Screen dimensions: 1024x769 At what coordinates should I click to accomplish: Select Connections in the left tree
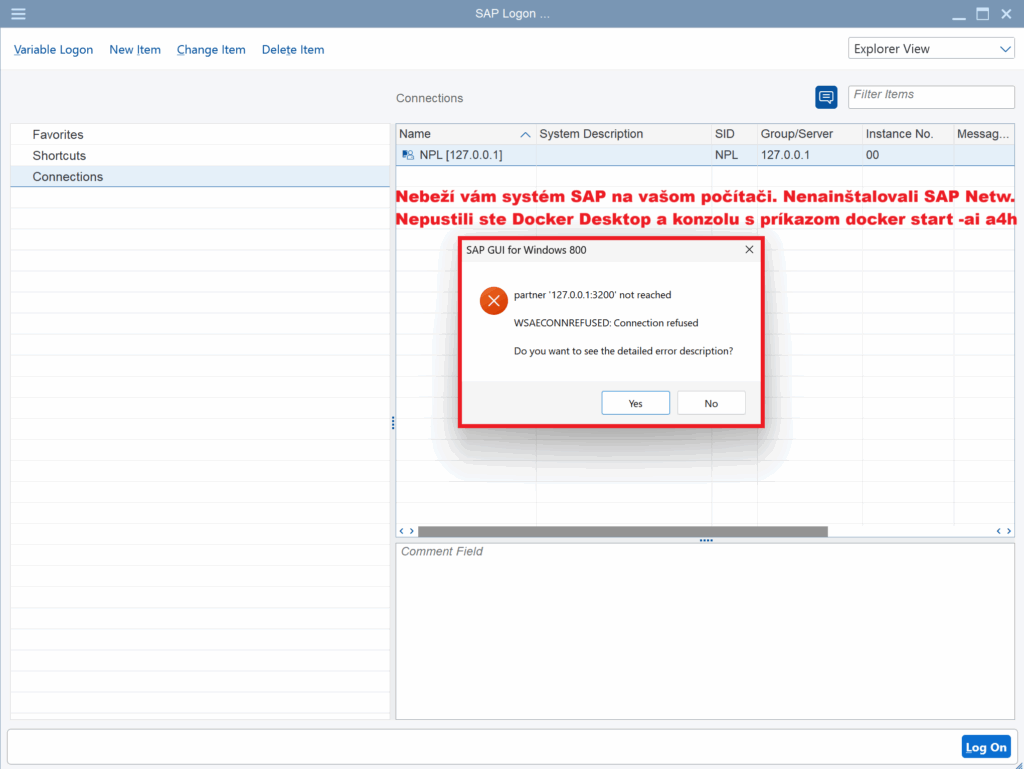point(67,177)
